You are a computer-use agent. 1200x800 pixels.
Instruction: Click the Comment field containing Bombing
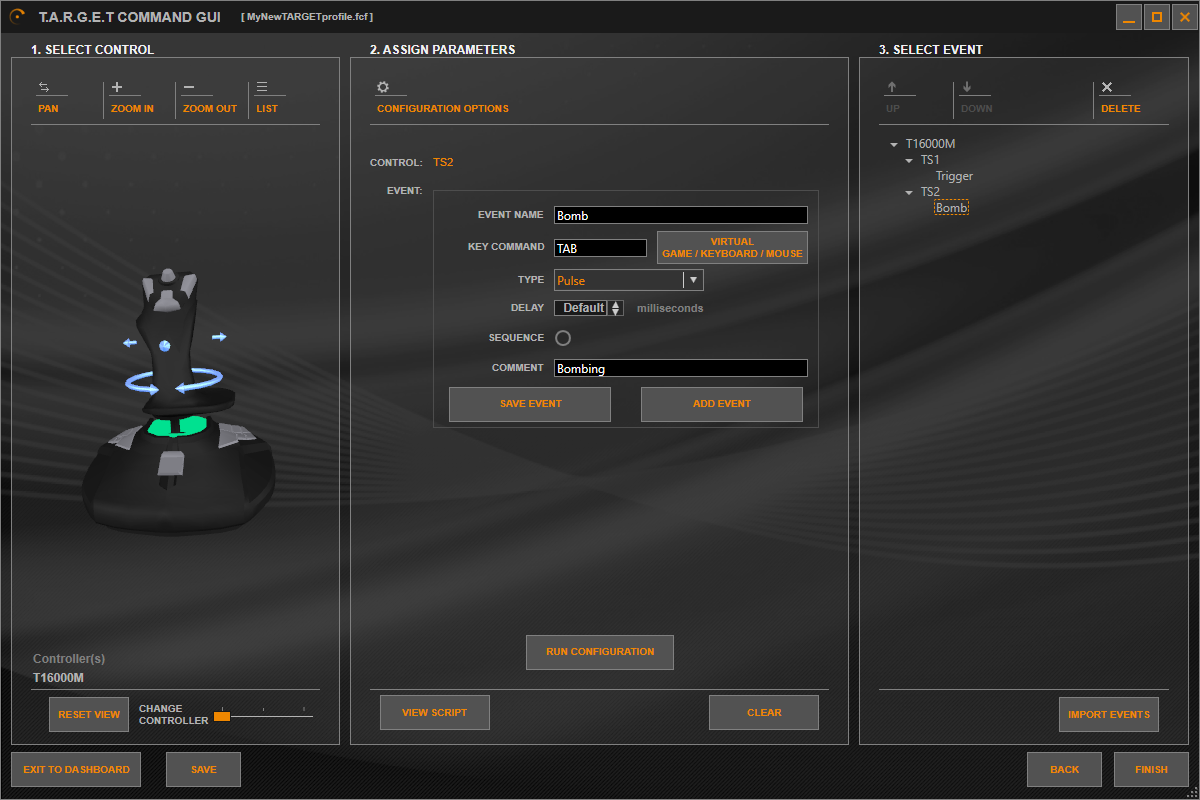coord(680,368)
